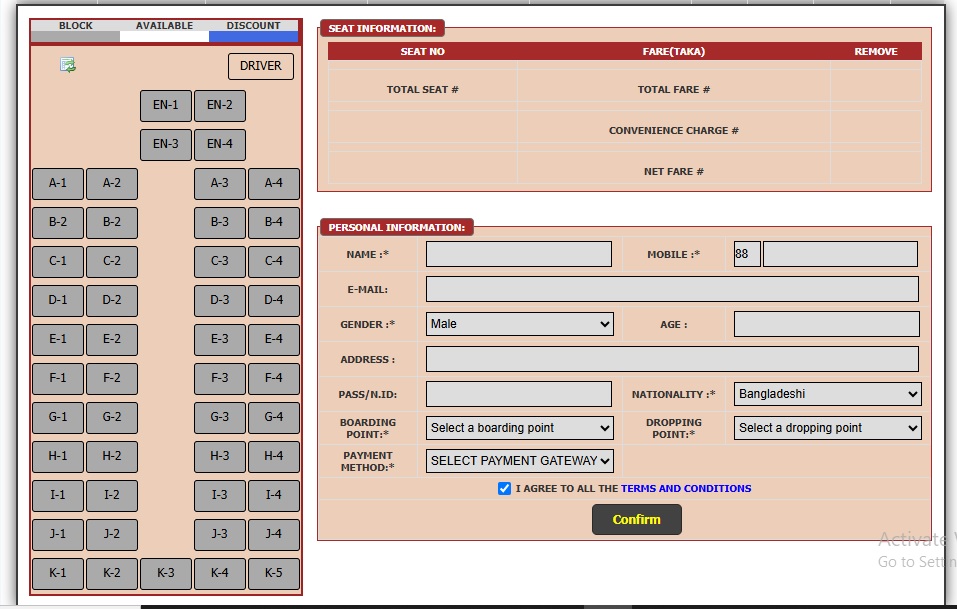Expand the dropping point selector
The image size is (957, 609).
pos(828,428)
